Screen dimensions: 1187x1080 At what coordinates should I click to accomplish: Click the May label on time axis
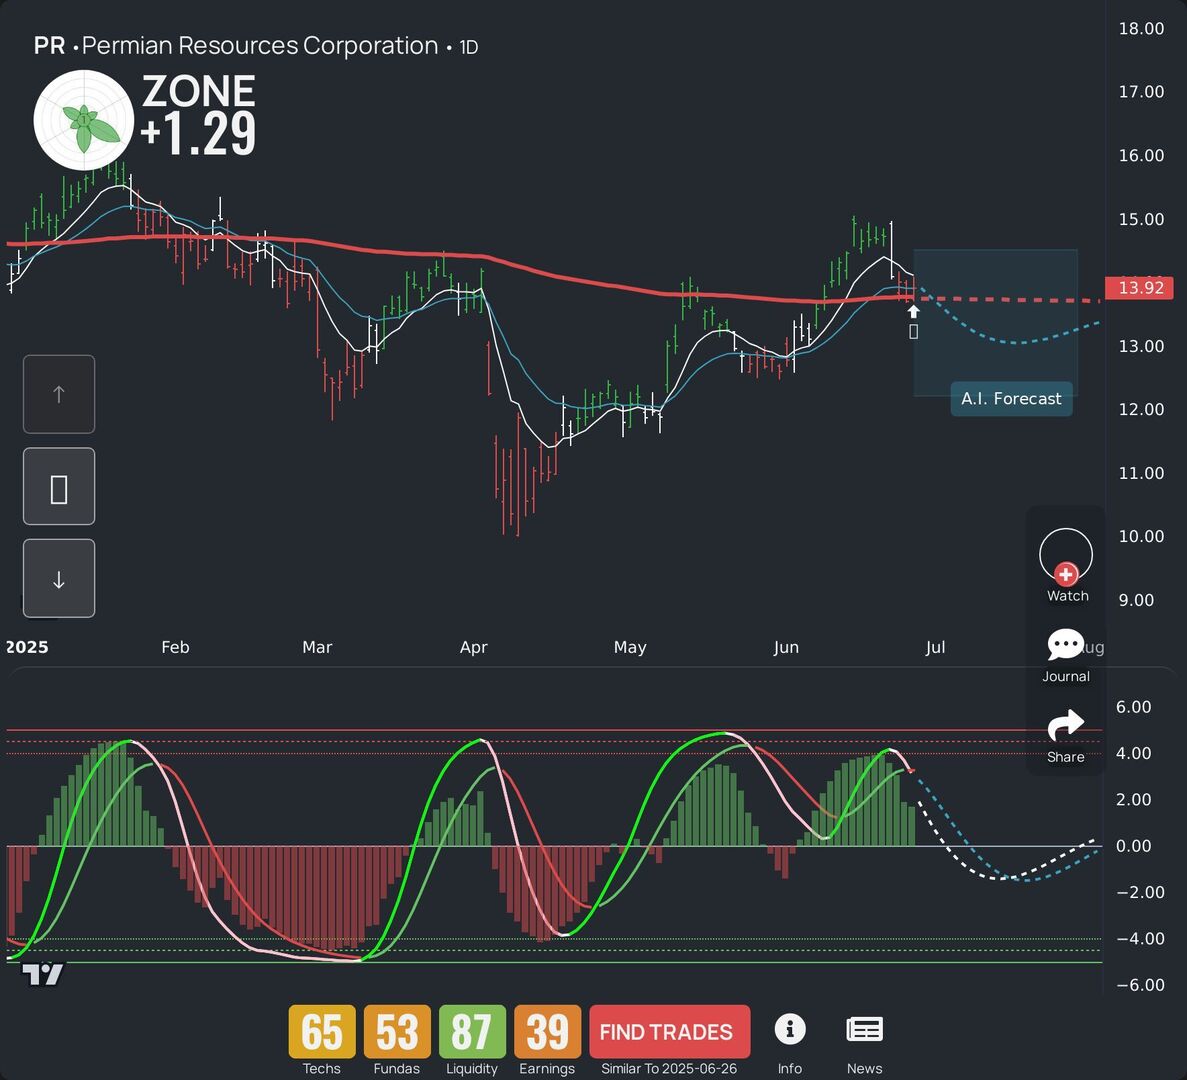[x=630, y=647]
